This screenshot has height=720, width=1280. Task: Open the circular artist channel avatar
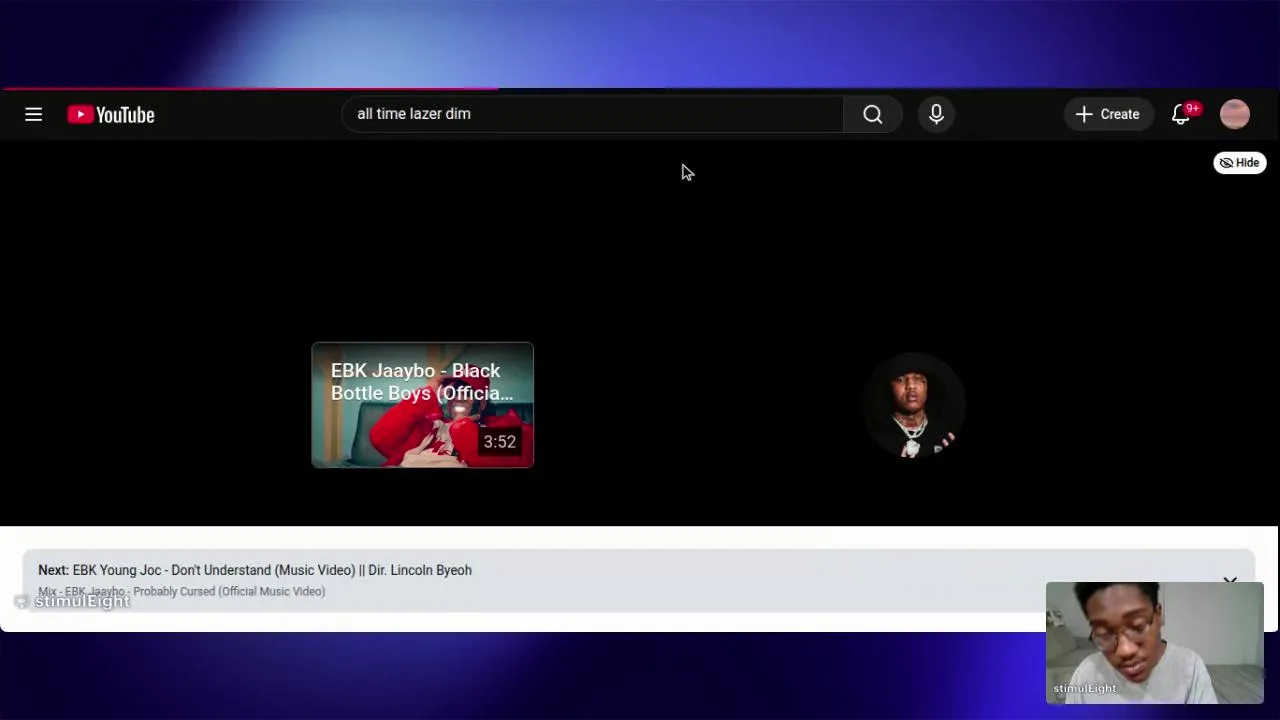point(913,405)
